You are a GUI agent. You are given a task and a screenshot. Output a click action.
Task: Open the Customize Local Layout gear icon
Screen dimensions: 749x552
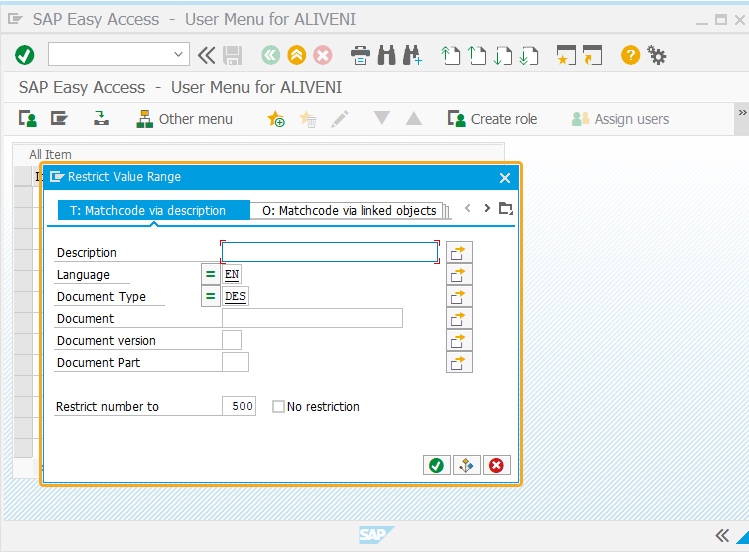click(656, 55)
